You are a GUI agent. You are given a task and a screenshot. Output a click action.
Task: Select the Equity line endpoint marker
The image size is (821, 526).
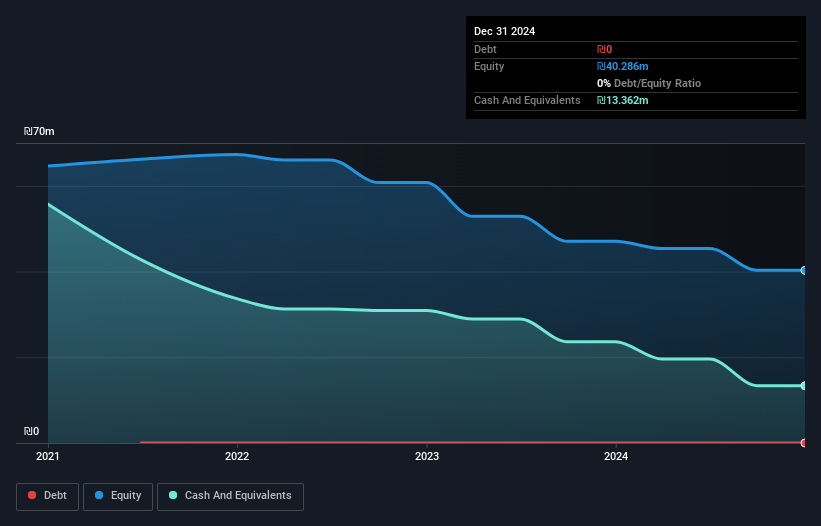[804, 271]
